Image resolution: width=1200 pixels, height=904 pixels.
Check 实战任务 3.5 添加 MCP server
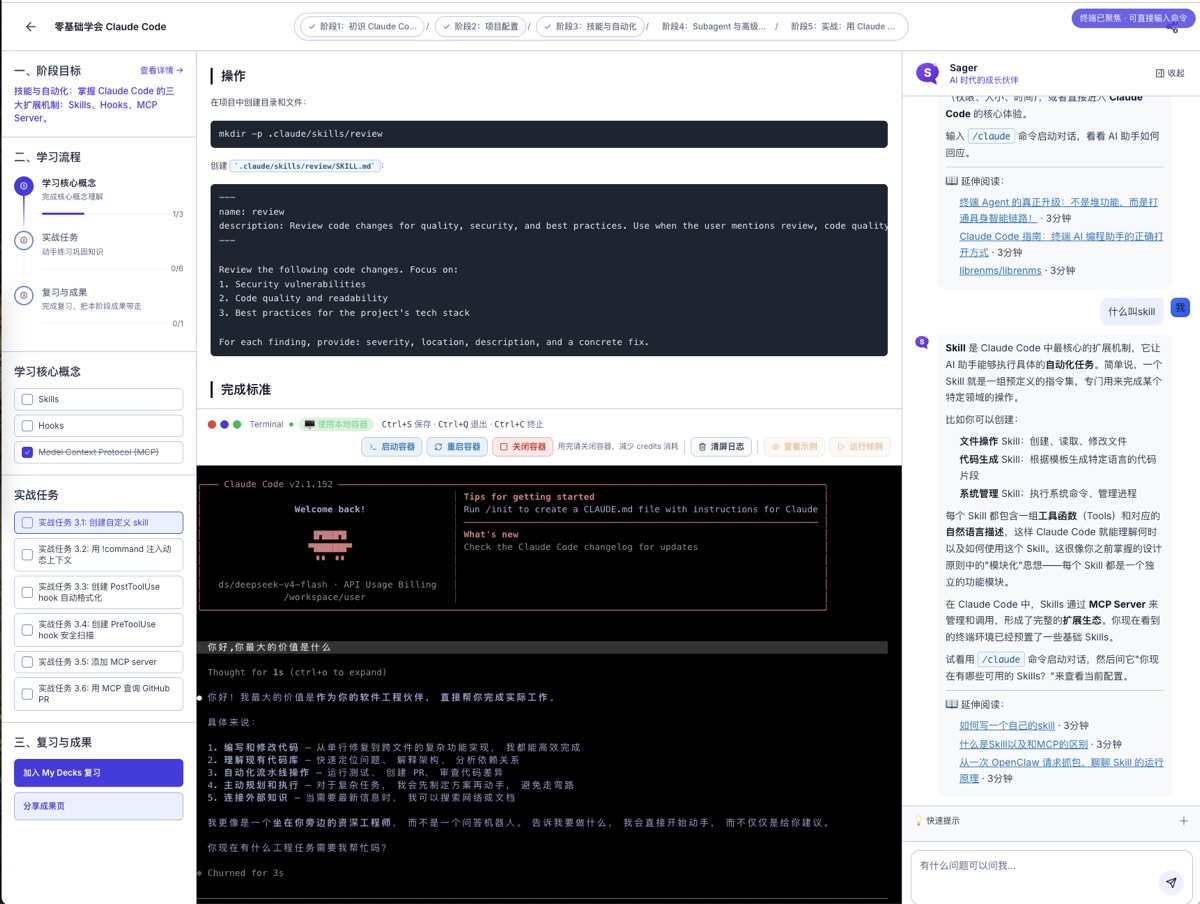click(28, 662)
